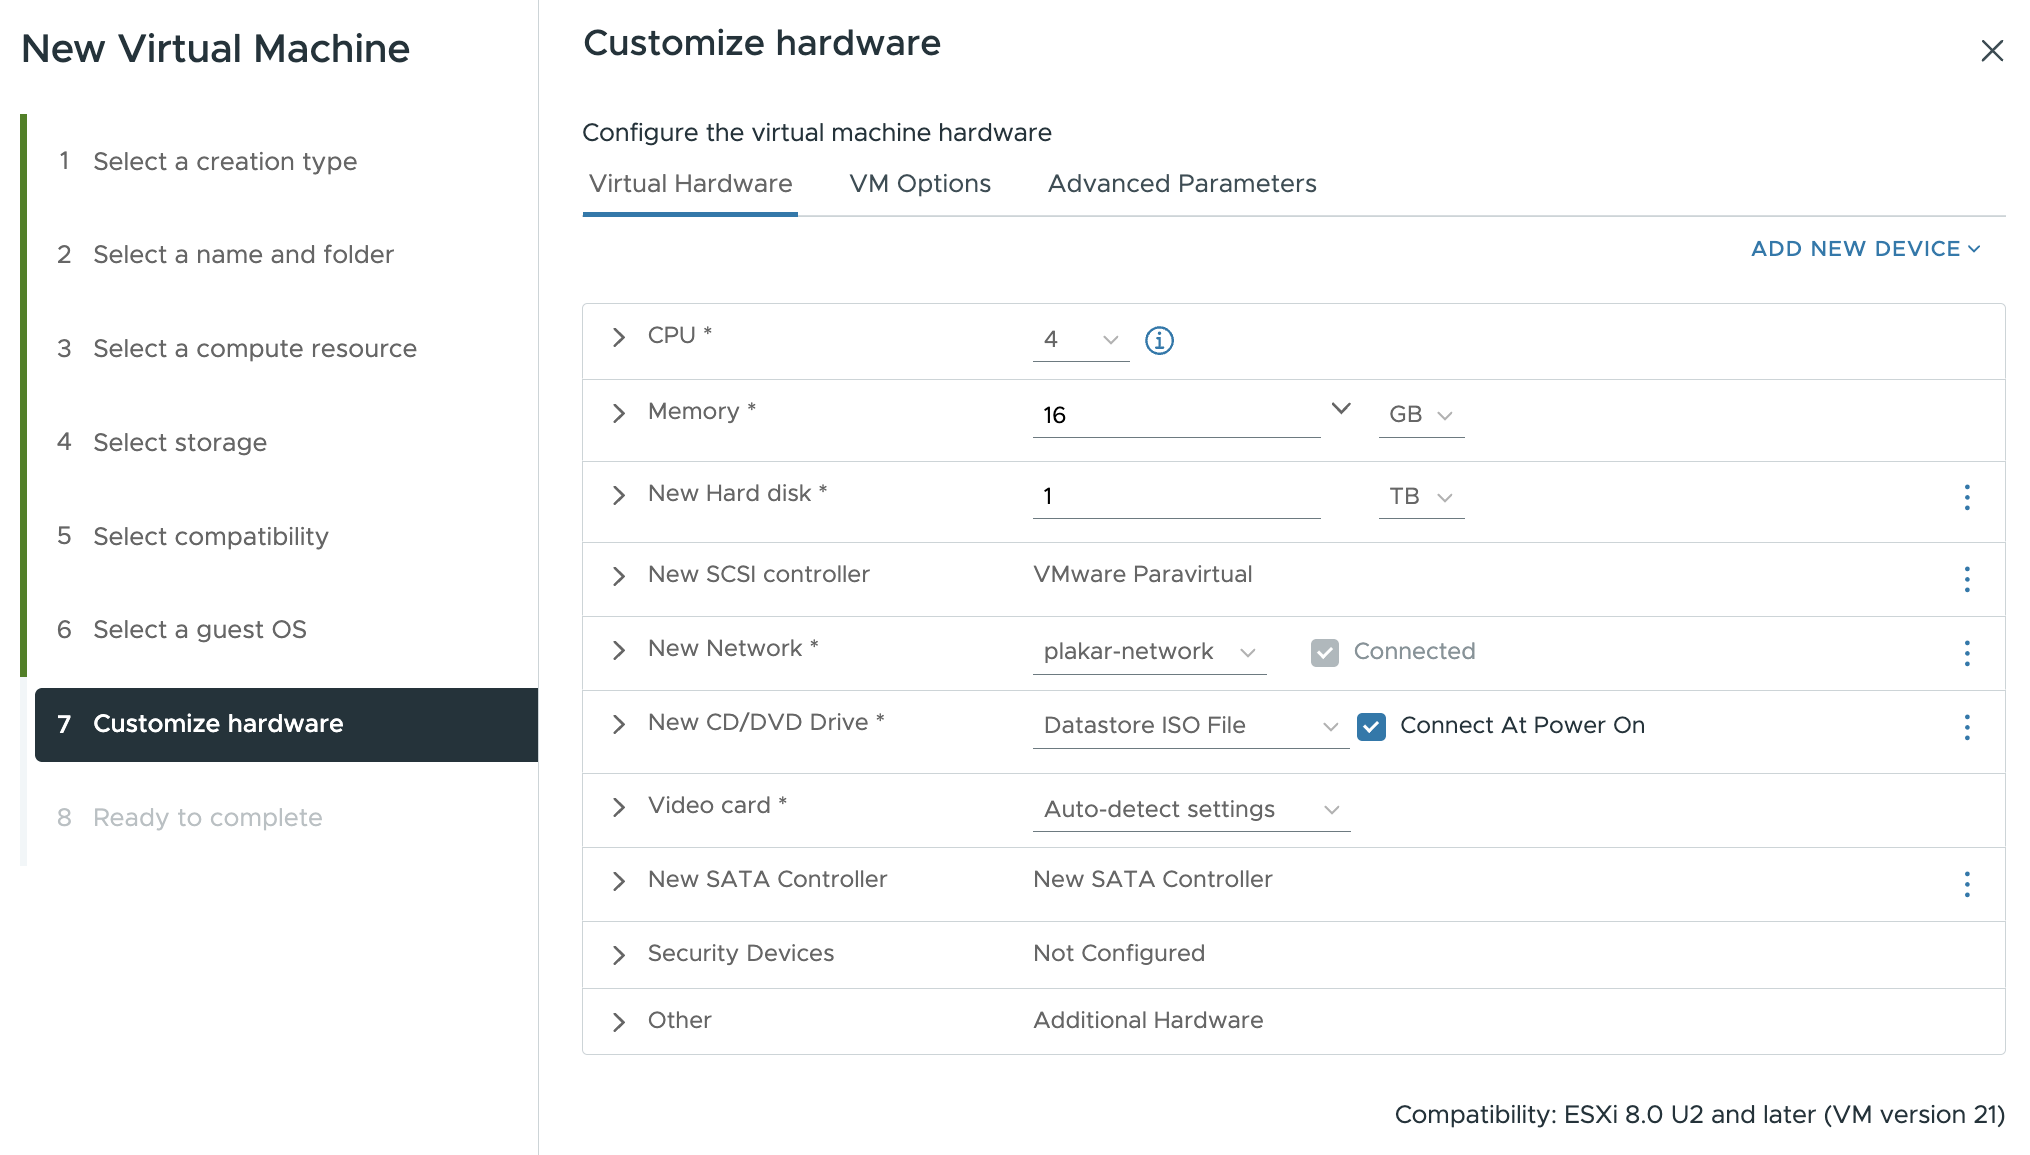
Task: Click the Configure the virtual machine hardware text
Action: [x=817, y=133]
